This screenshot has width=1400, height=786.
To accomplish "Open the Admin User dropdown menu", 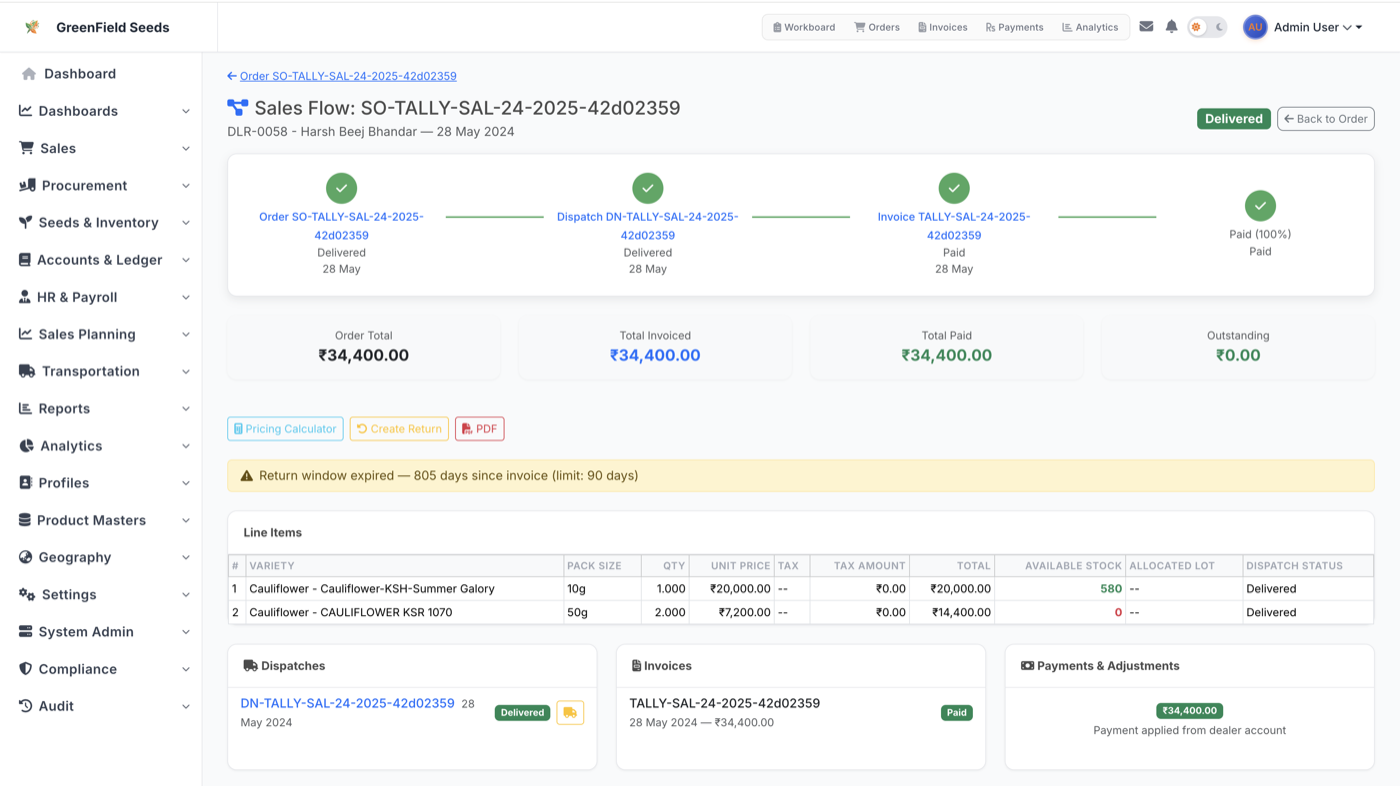I will coord(1317,27).
